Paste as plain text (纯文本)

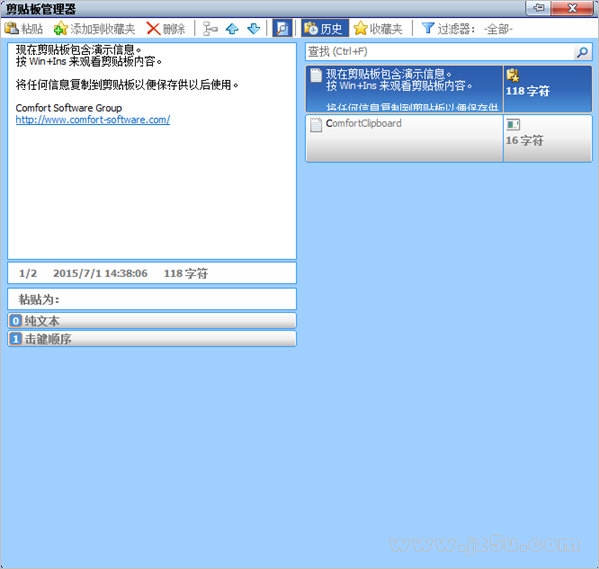tap(152, 321)
